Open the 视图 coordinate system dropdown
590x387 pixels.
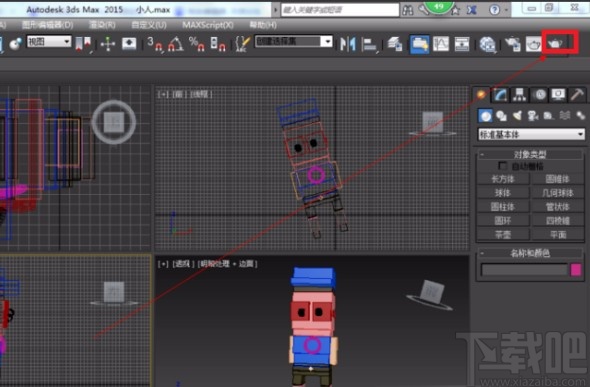coord(49,41)
